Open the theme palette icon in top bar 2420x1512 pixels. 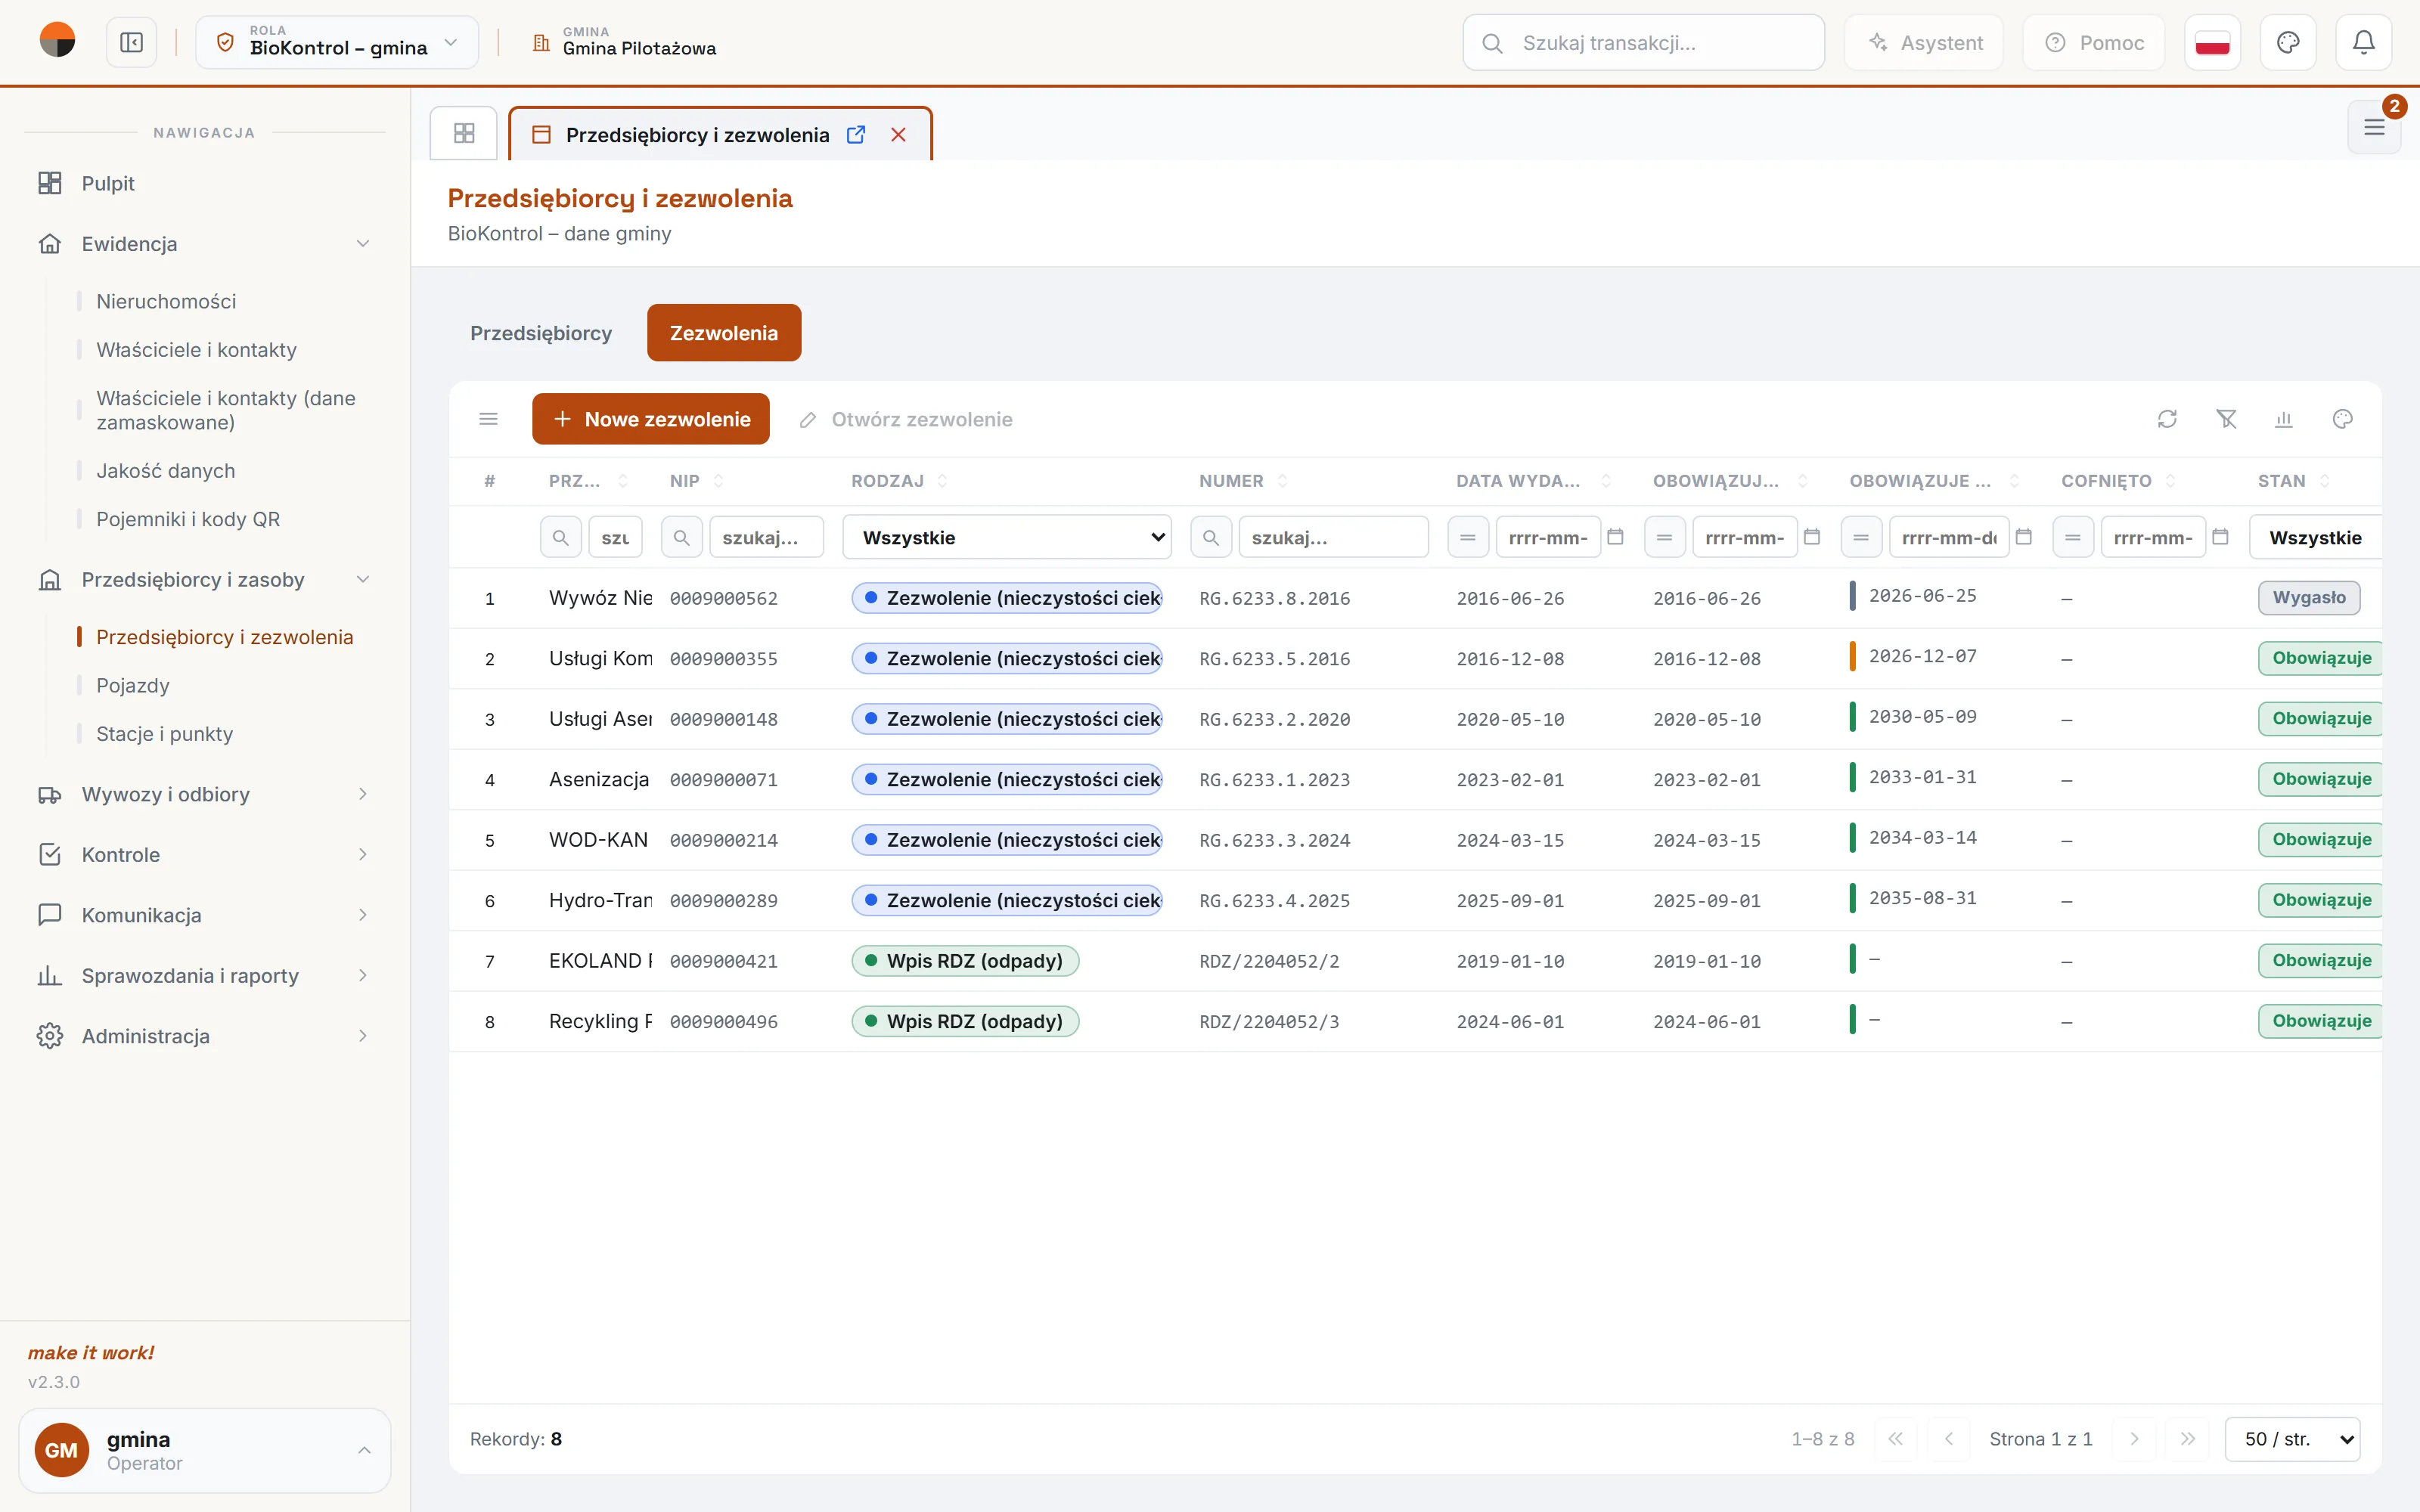(2288, 43)
